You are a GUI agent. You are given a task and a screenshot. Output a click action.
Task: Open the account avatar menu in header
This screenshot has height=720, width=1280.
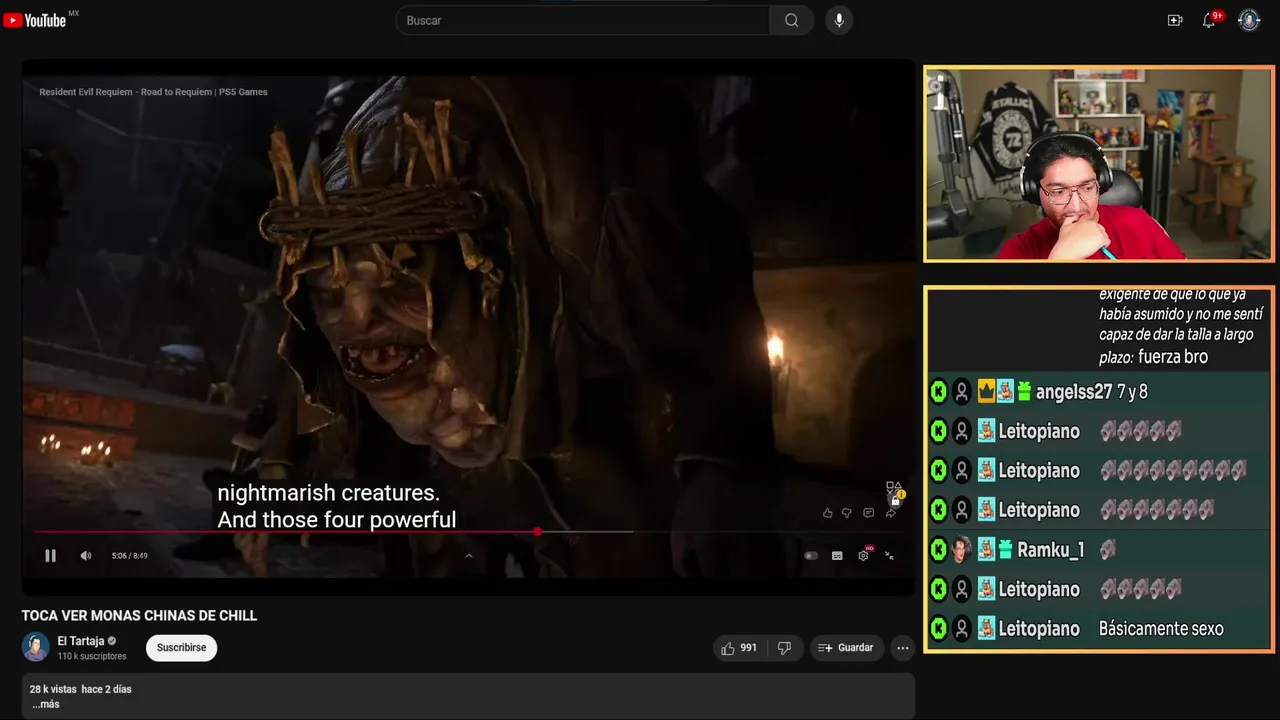pos(1249,20)
